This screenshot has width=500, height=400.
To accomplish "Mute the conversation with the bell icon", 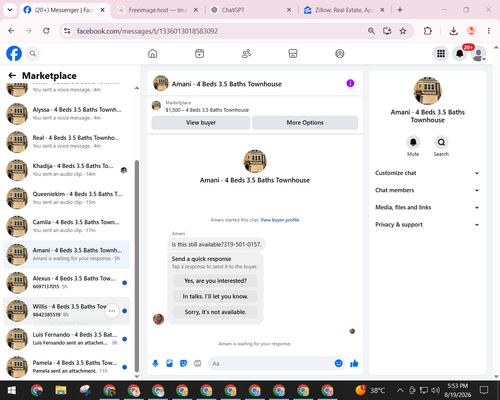I will tap(413, 143).
